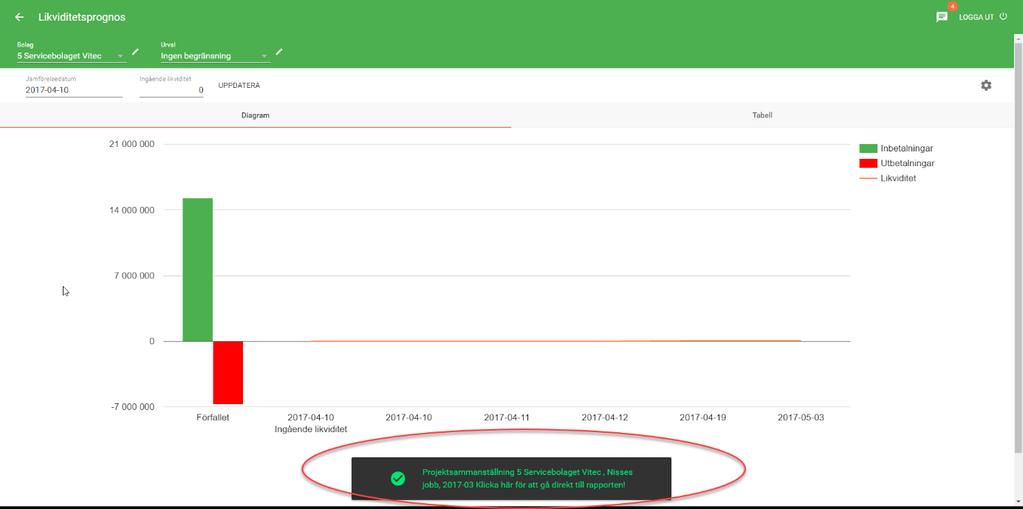Click the green checkmark icon in the notification
The width and height of the screenshot is (1023, 509).
[397, 479]
